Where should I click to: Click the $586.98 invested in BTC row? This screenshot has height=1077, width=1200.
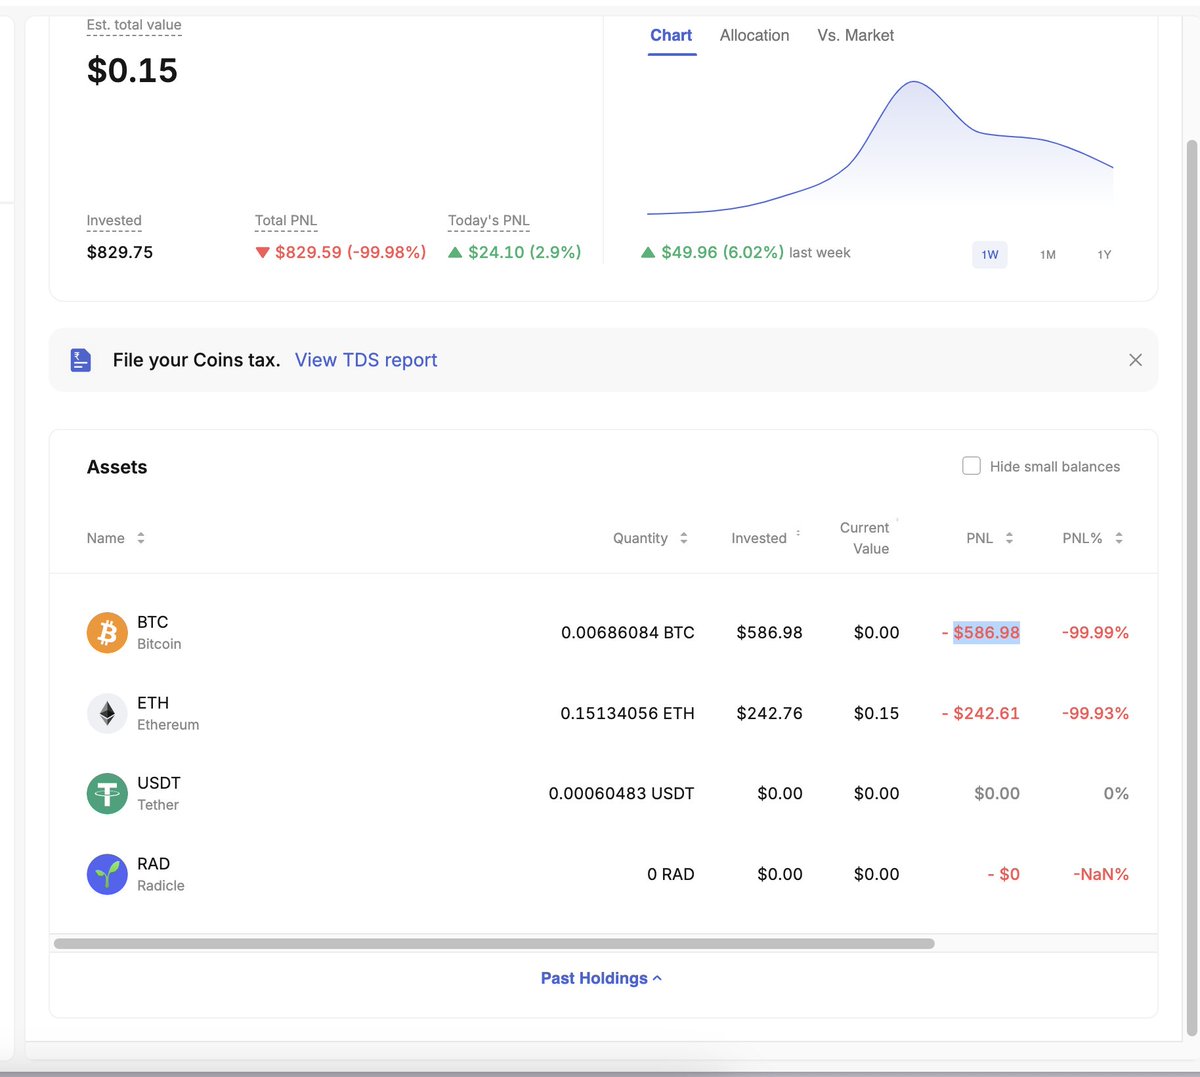770,633
